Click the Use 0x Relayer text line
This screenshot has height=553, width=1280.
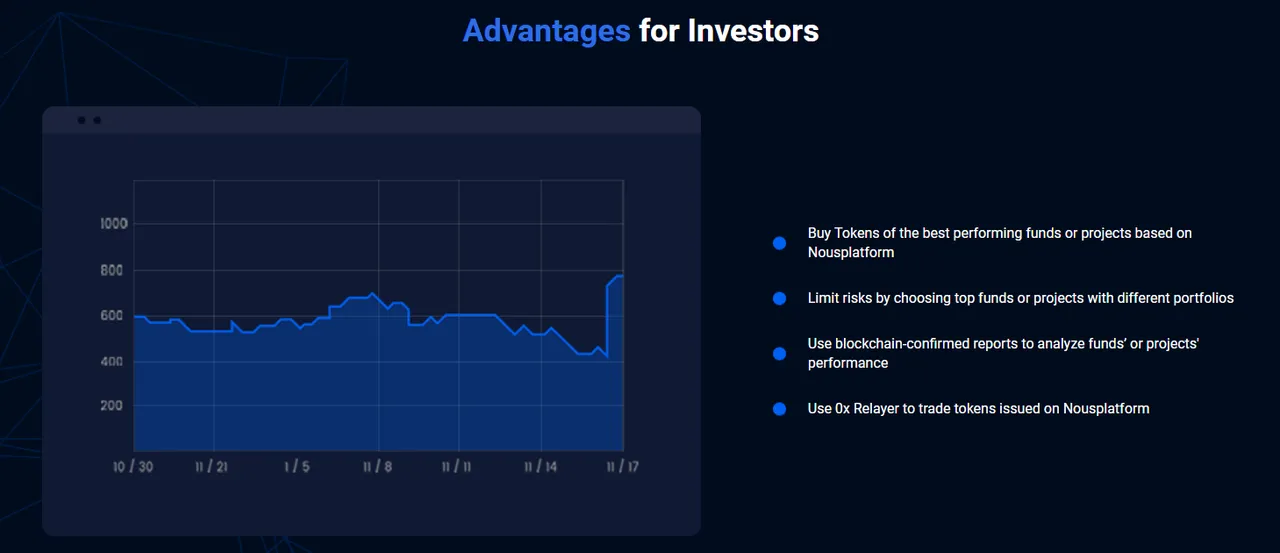979,409
